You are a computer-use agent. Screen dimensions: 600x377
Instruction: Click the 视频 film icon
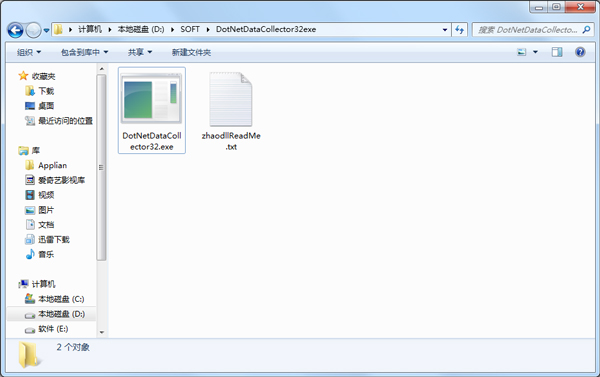tap(30, 195)
